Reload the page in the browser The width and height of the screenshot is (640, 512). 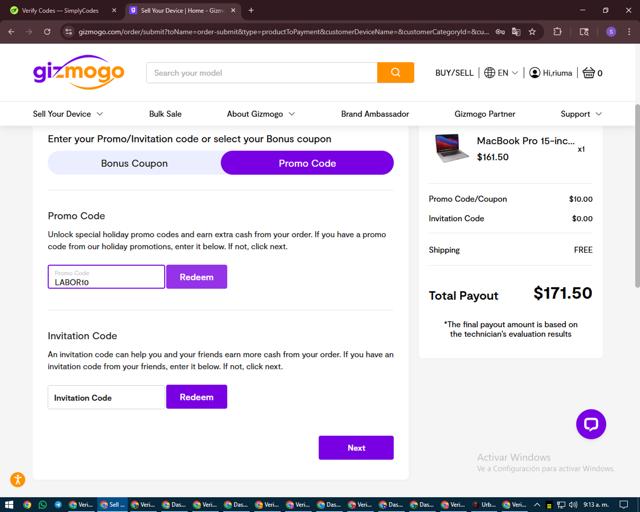pos(47,32)
